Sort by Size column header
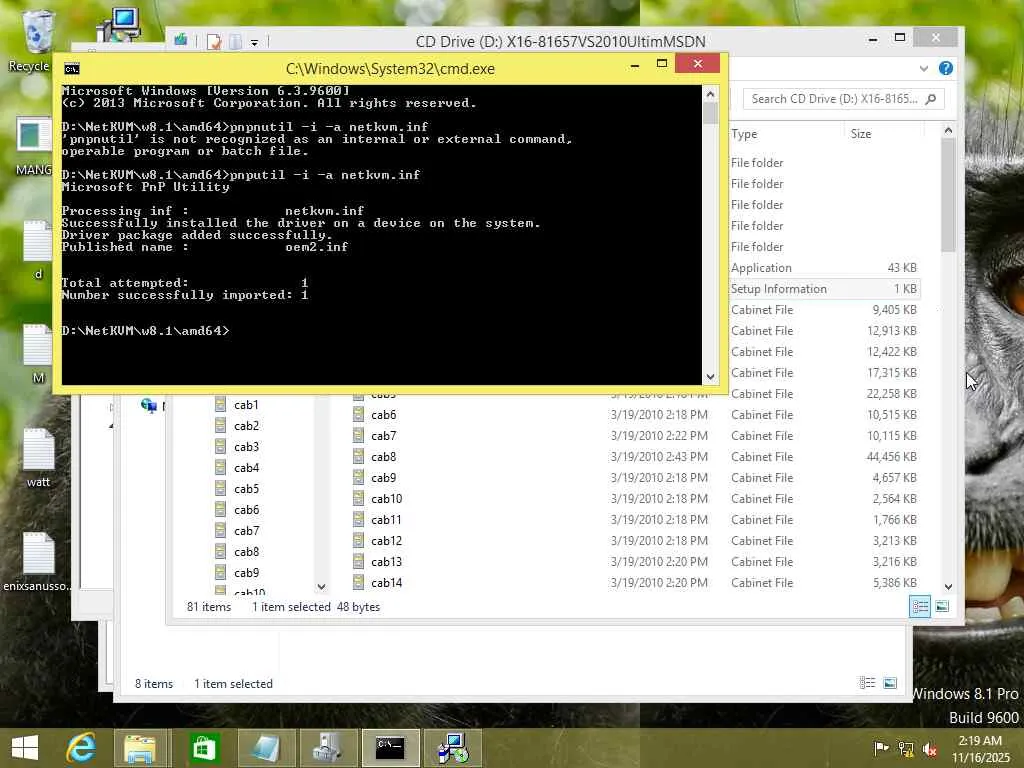 point(861,134)
